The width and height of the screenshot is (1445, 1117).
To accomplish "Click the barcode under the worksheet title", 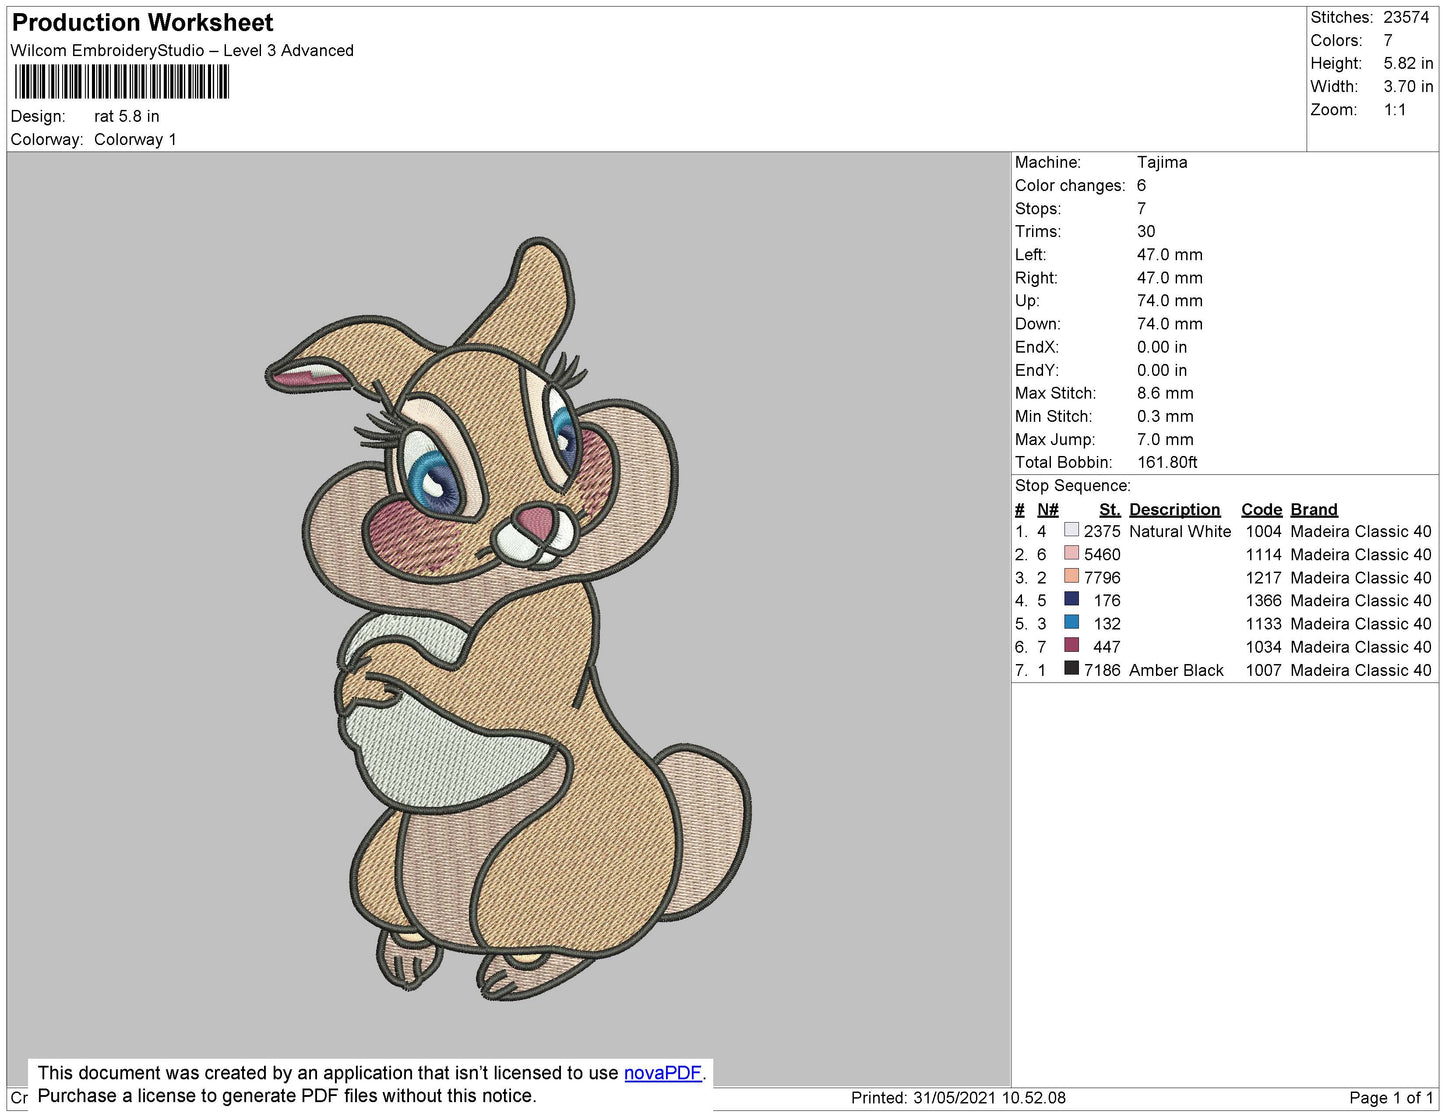I will coord(121,81).
